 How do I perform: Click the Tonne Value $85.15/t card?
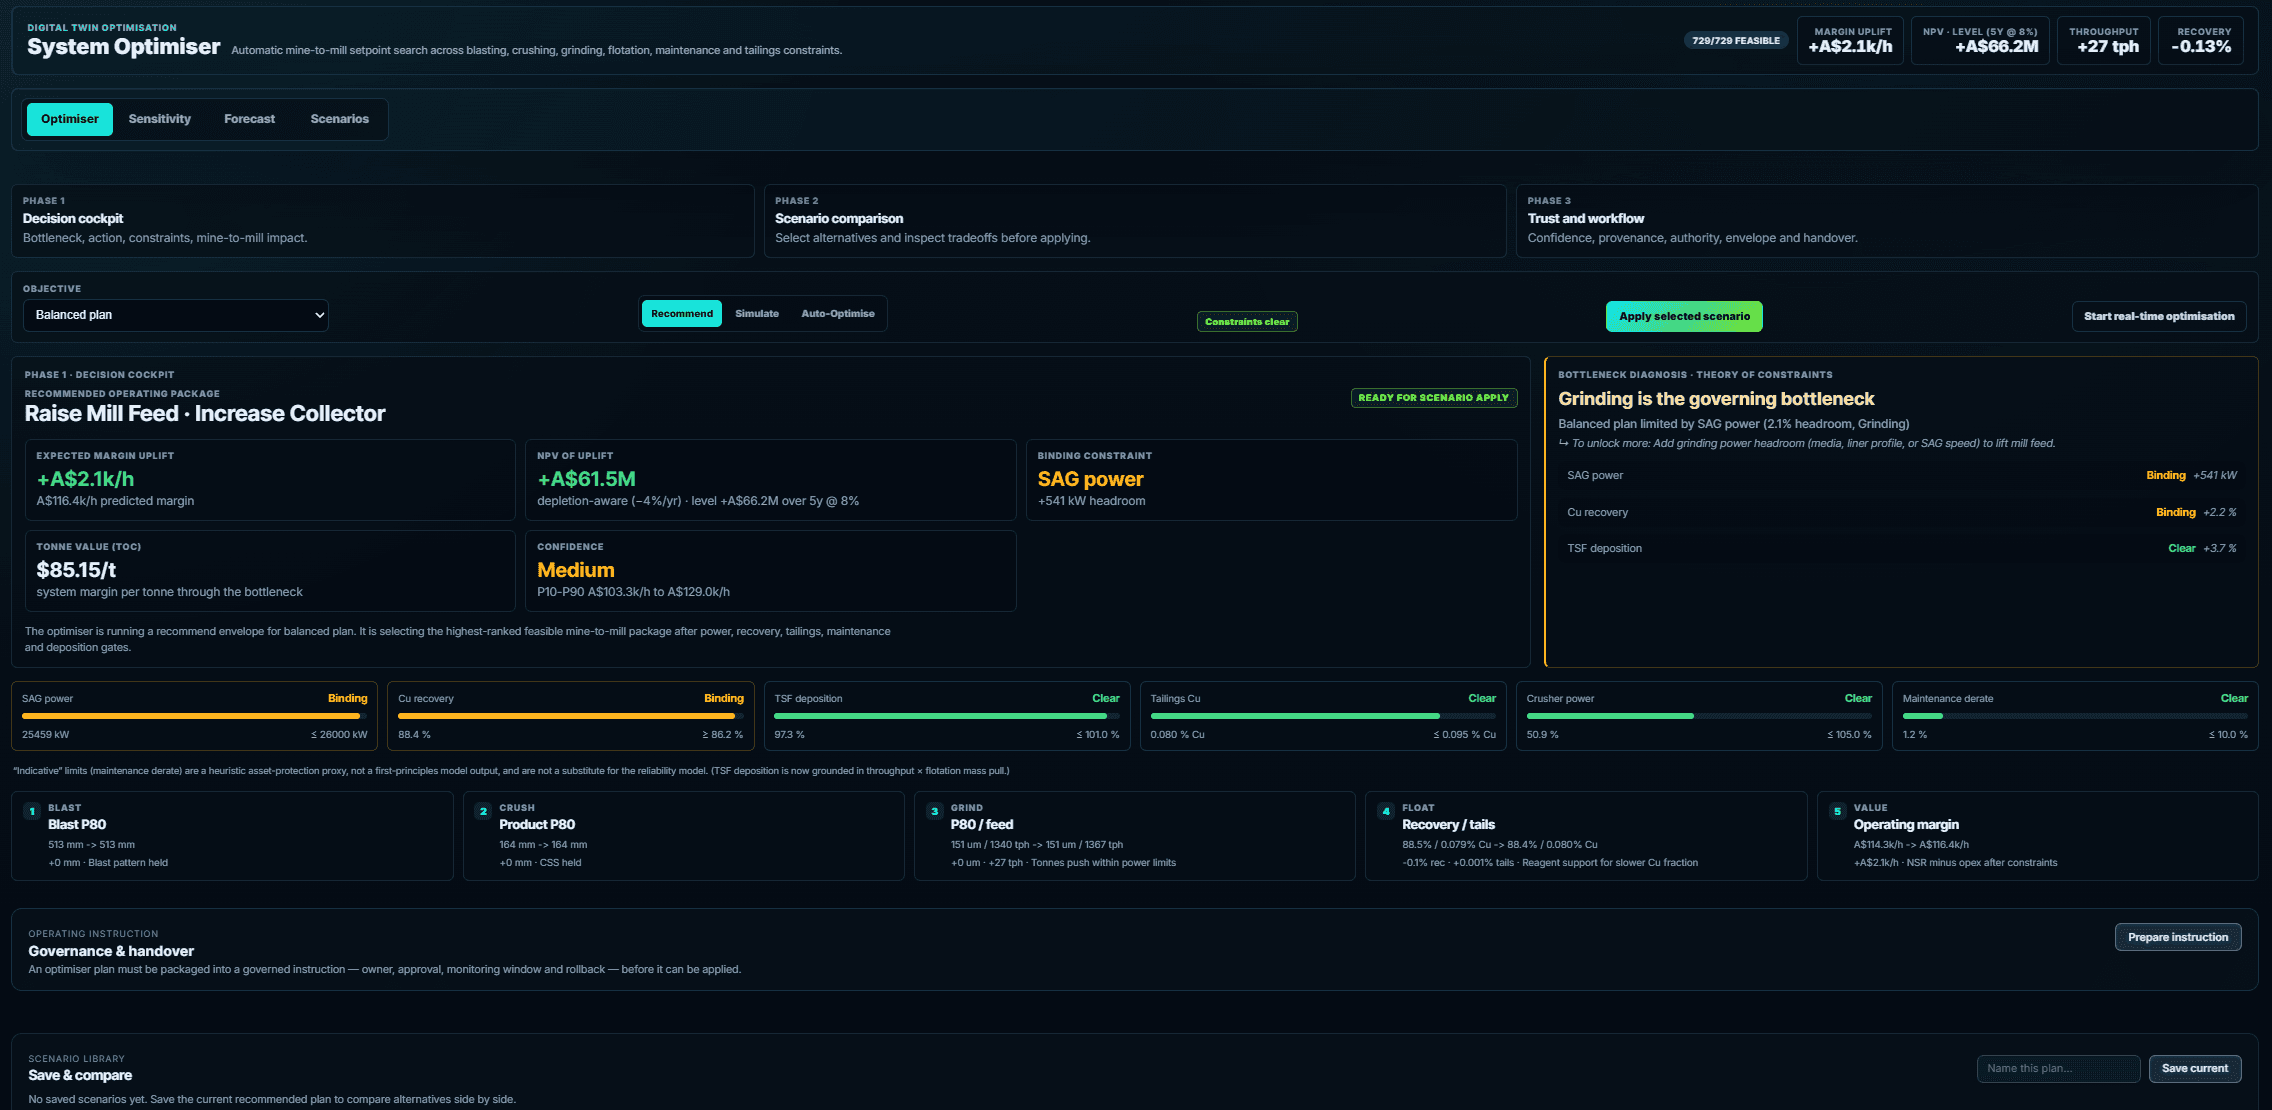(x=270, y=571)
